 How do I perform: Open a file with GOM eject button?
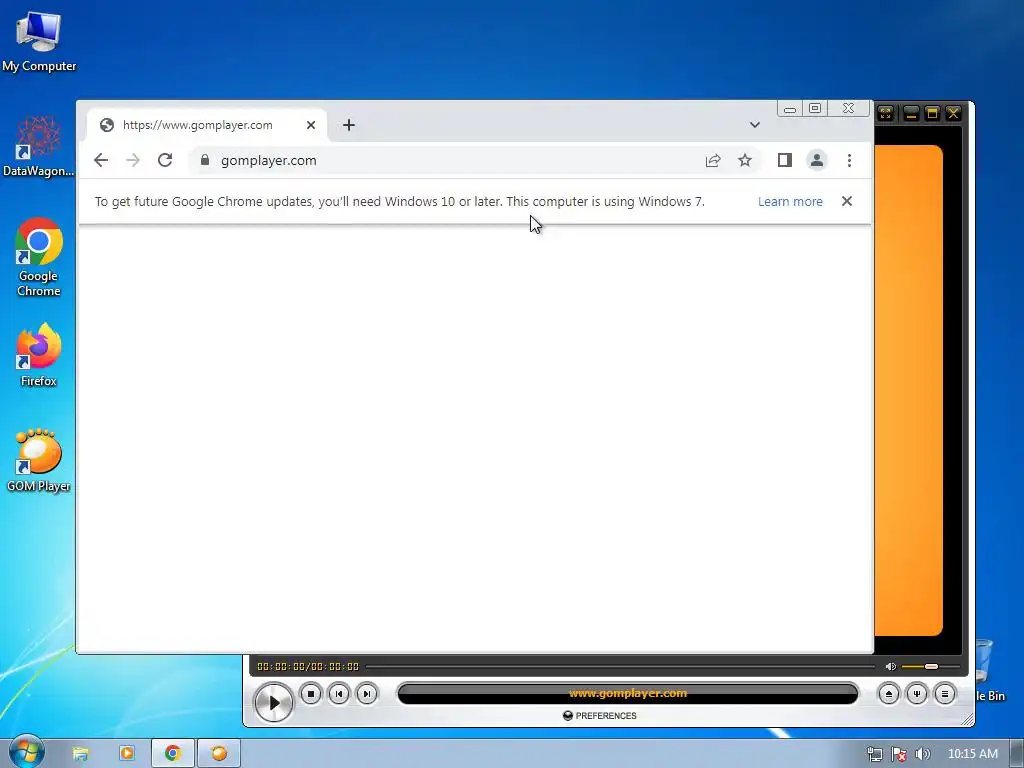pyautogui.click(x=889, y=694)
